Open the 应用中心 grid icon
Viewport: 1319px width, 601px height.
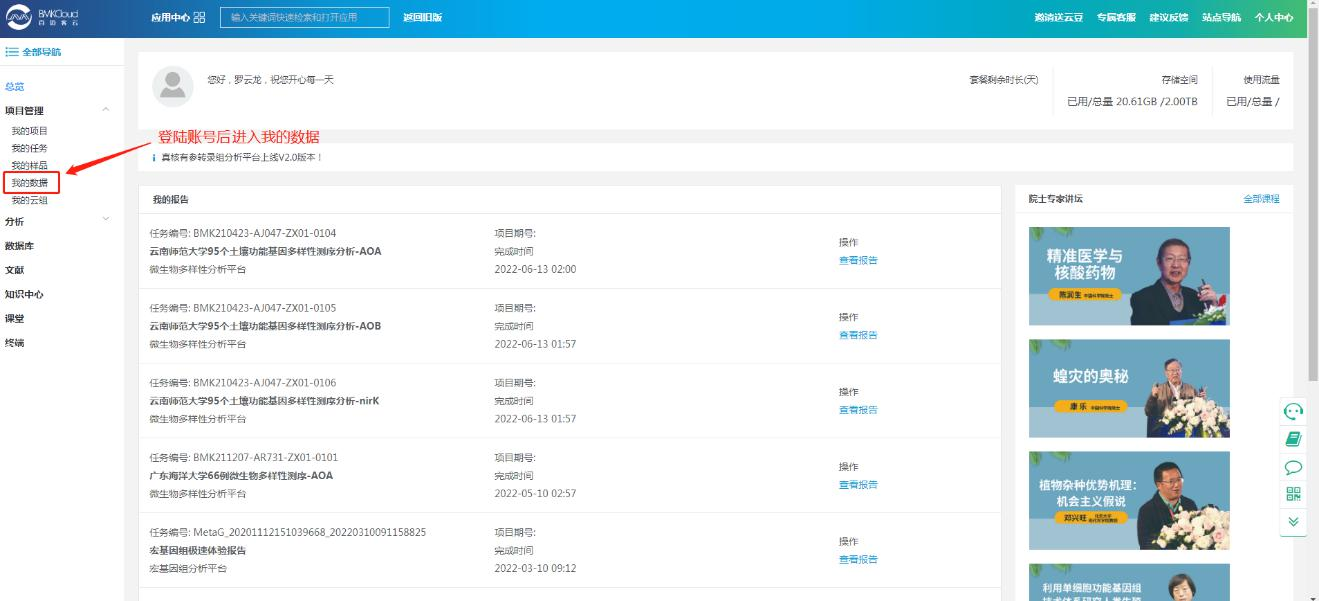(x=199, y=18)
